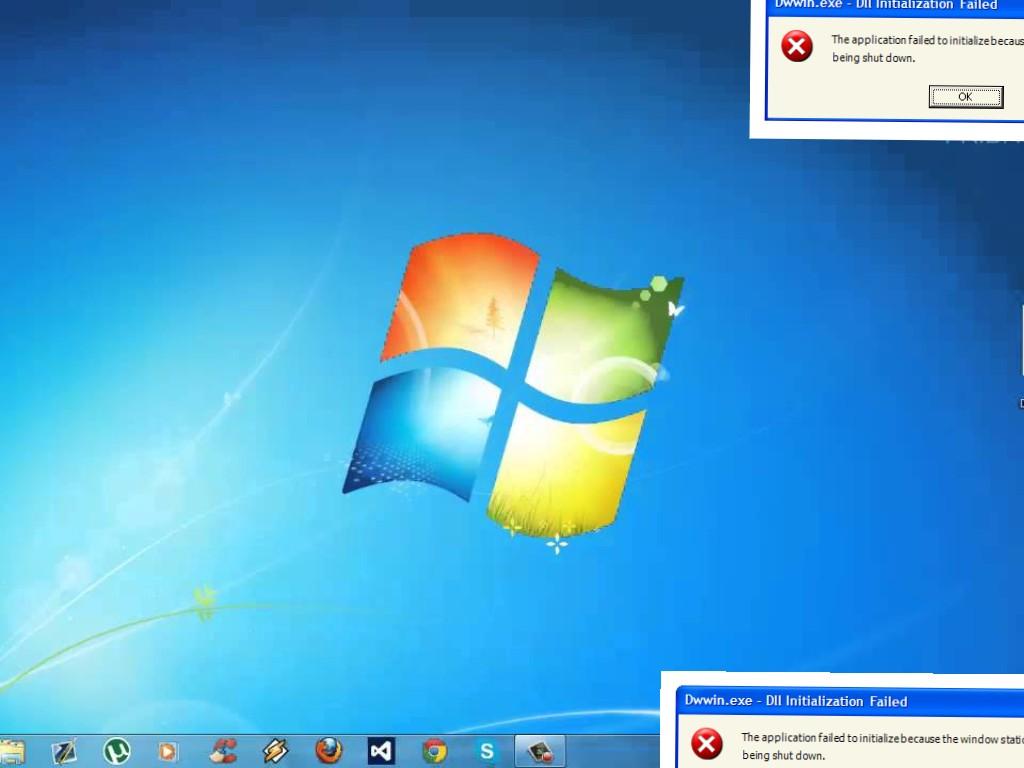Launch the pen-and-notepad app from the taskbar
Viewport: 1024px width, 768px height.
64,751
